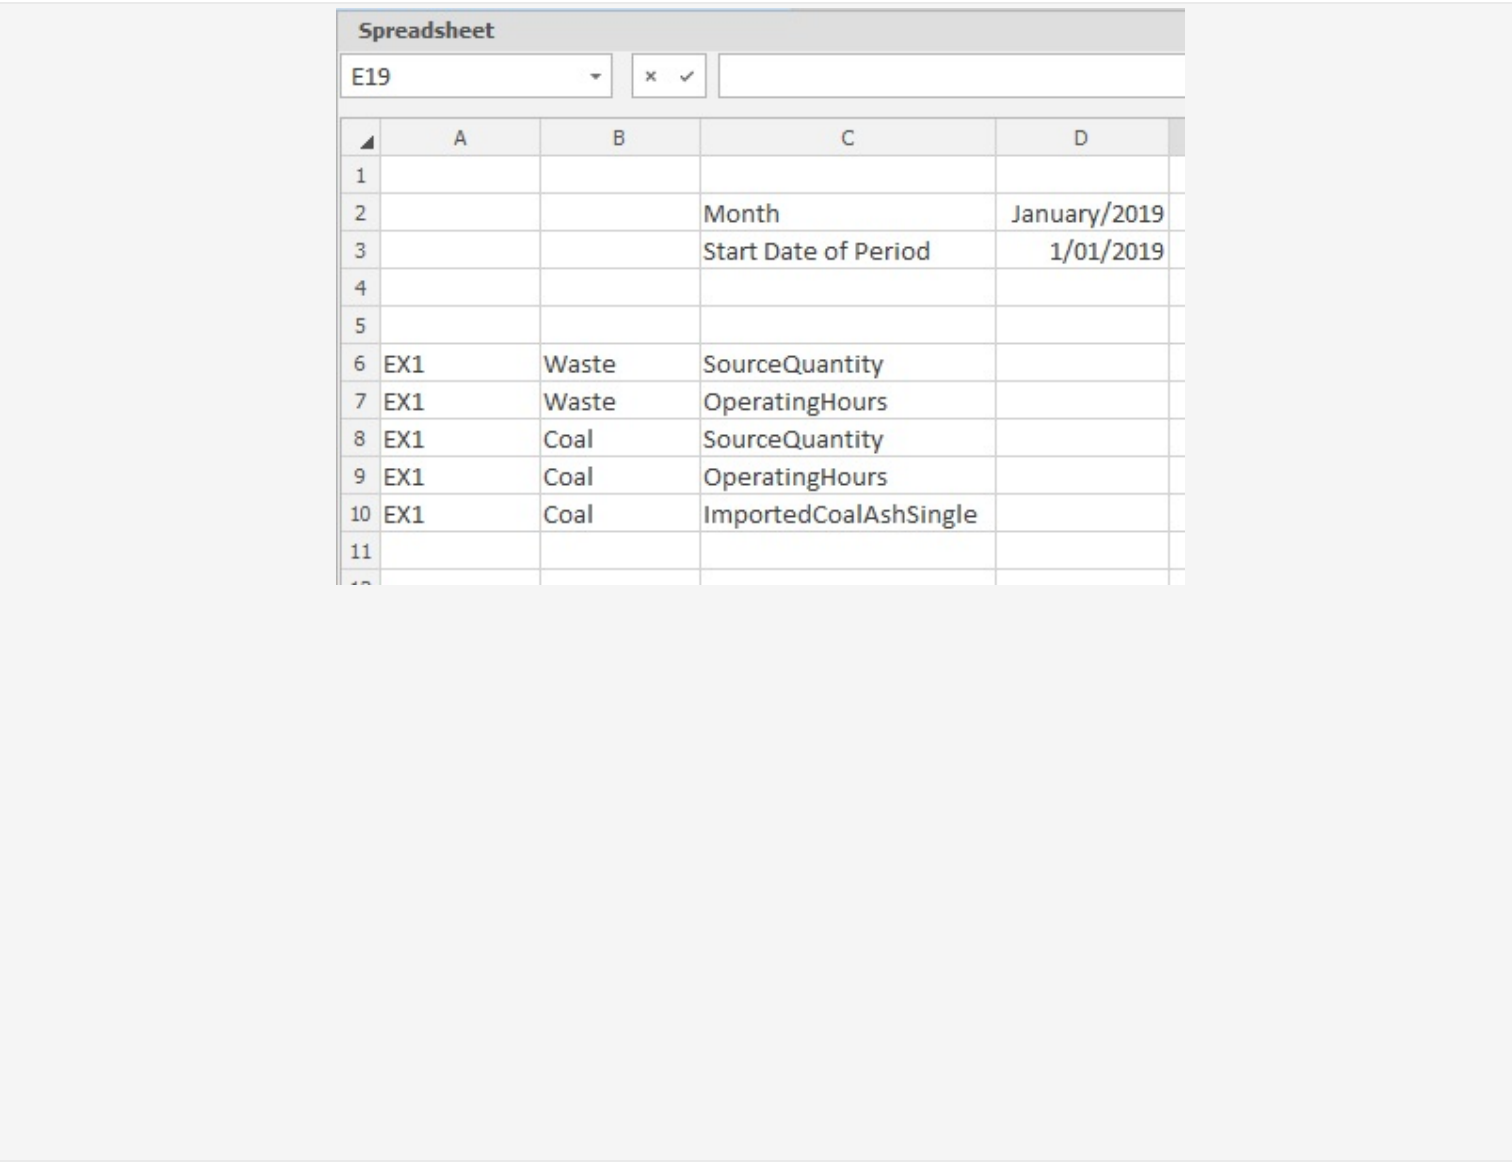Click the Month label cell
The image size is (1512, 1162).
(x=848, y=213)
